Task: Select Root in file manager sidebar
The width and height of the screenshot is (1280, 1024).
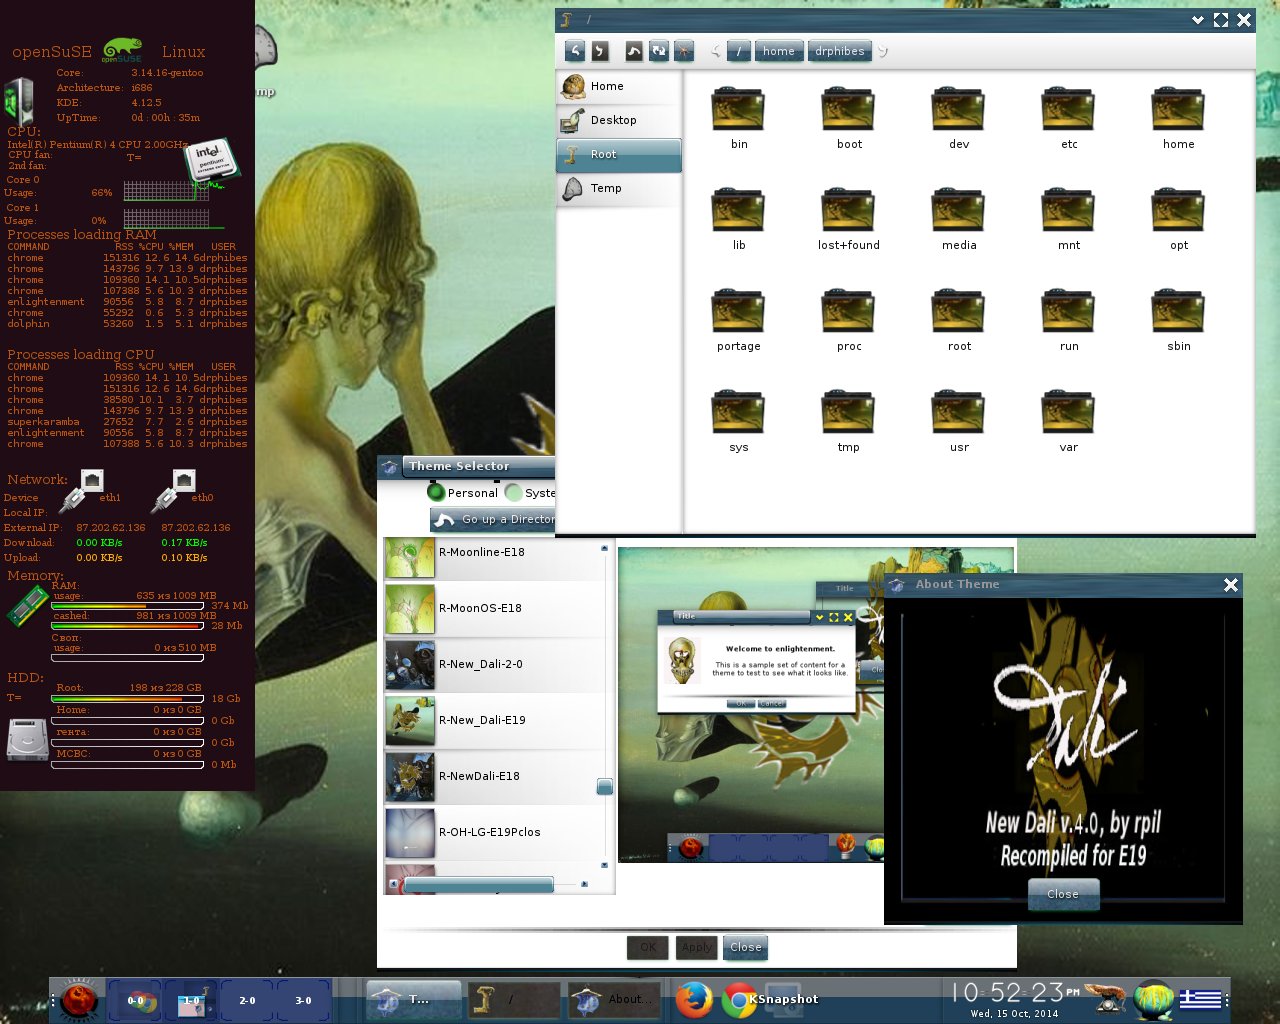Action: [x=619, y=155]
